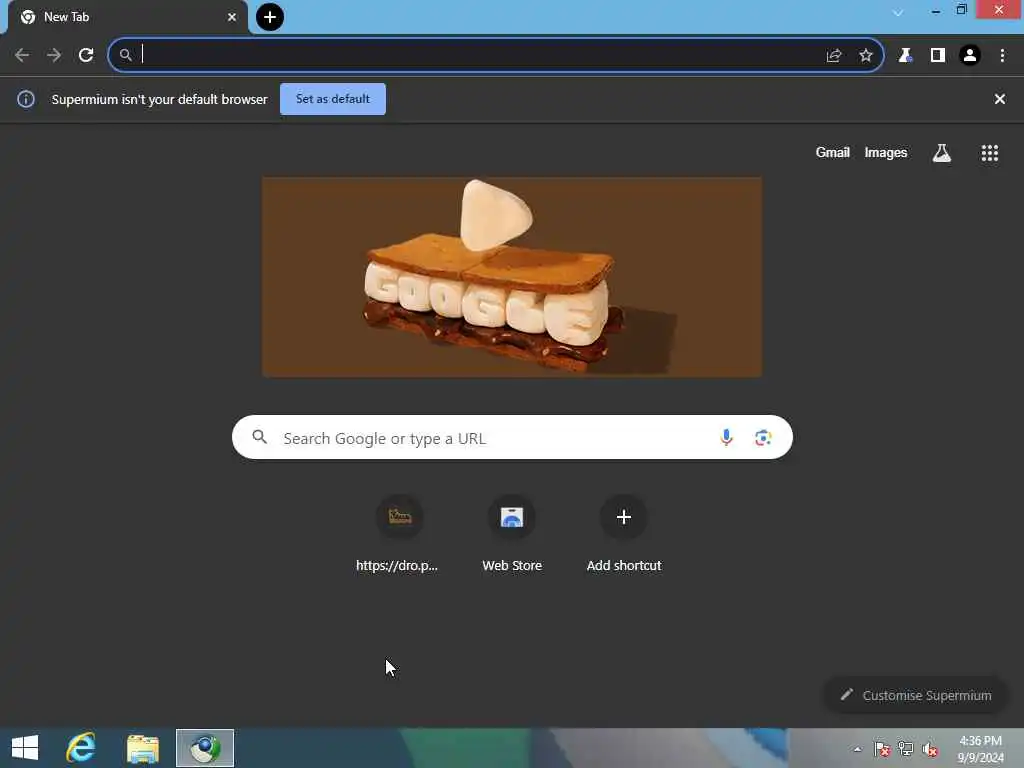
Task: Open Images link
Action: 886,152
